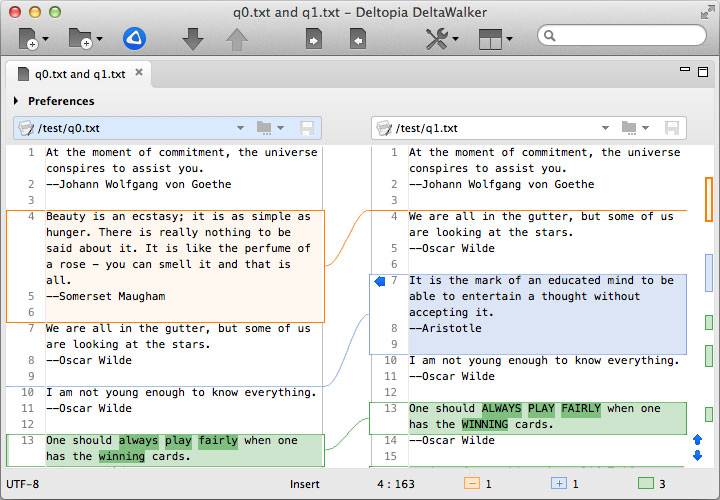Open the layout dropdown arrow
The image size is (720, 500).
tap(509, 39)
